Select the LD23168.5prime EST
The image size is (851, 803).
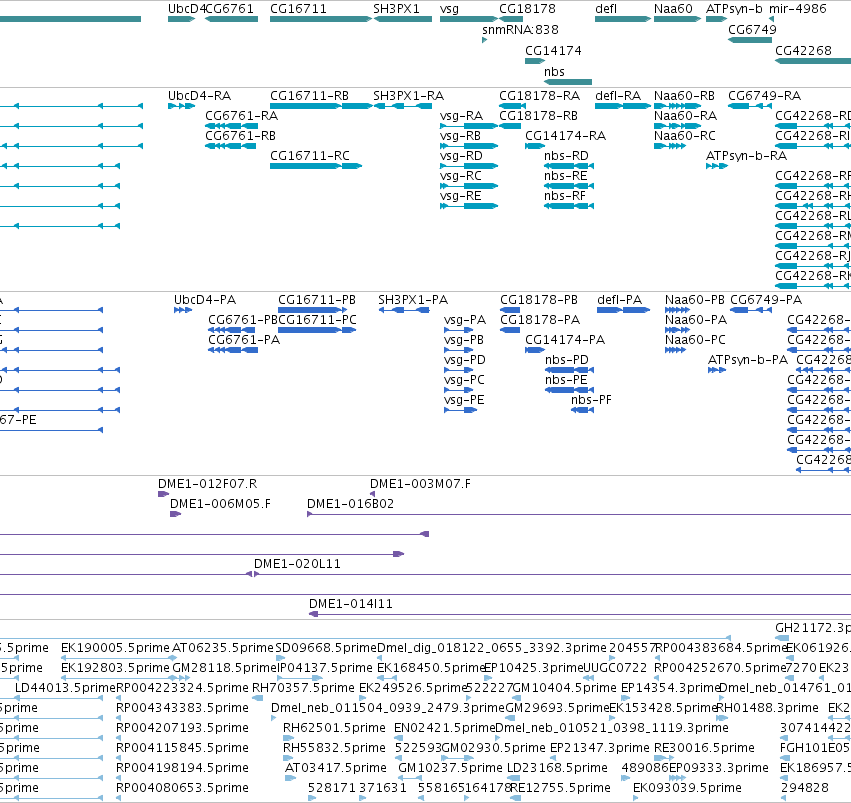coord(514,778)
